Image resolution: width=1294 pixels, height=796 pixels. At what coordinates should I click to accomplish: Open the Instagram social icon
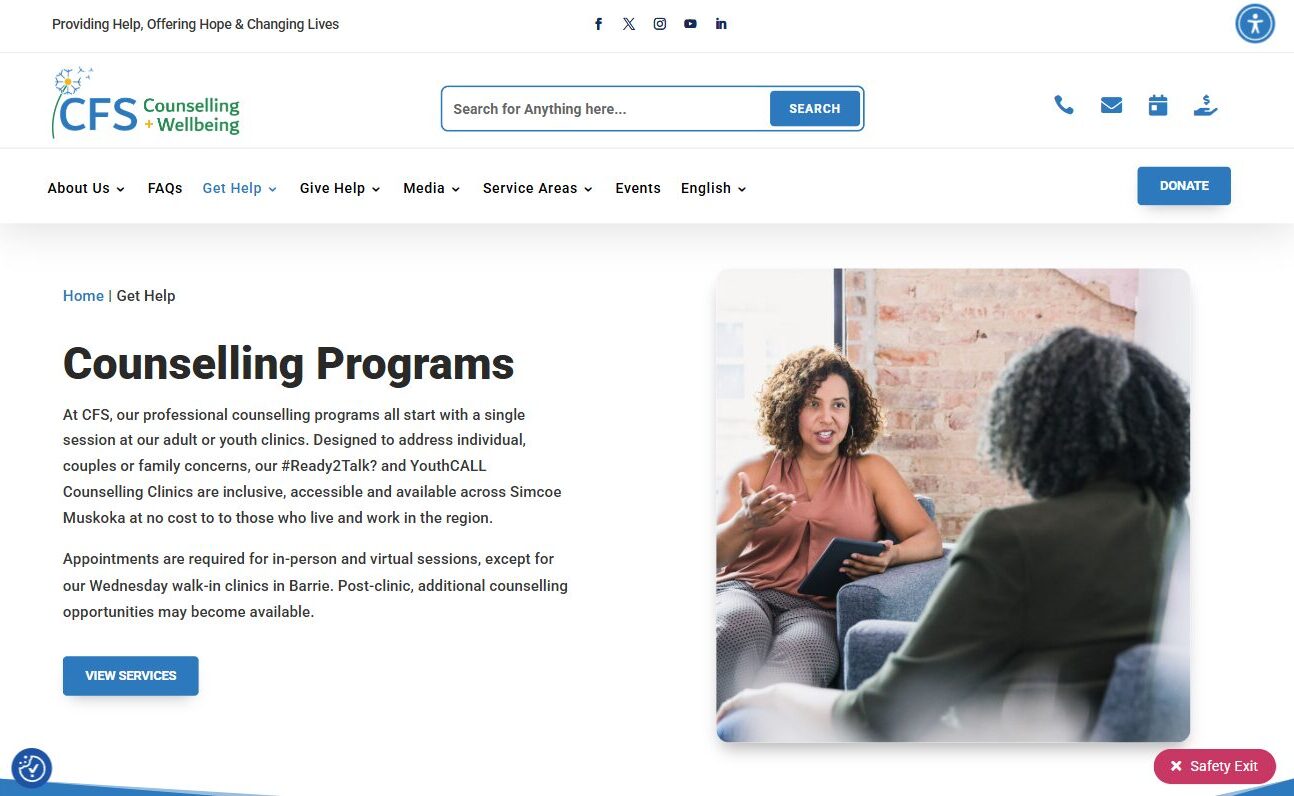click(x=660, y=24)
